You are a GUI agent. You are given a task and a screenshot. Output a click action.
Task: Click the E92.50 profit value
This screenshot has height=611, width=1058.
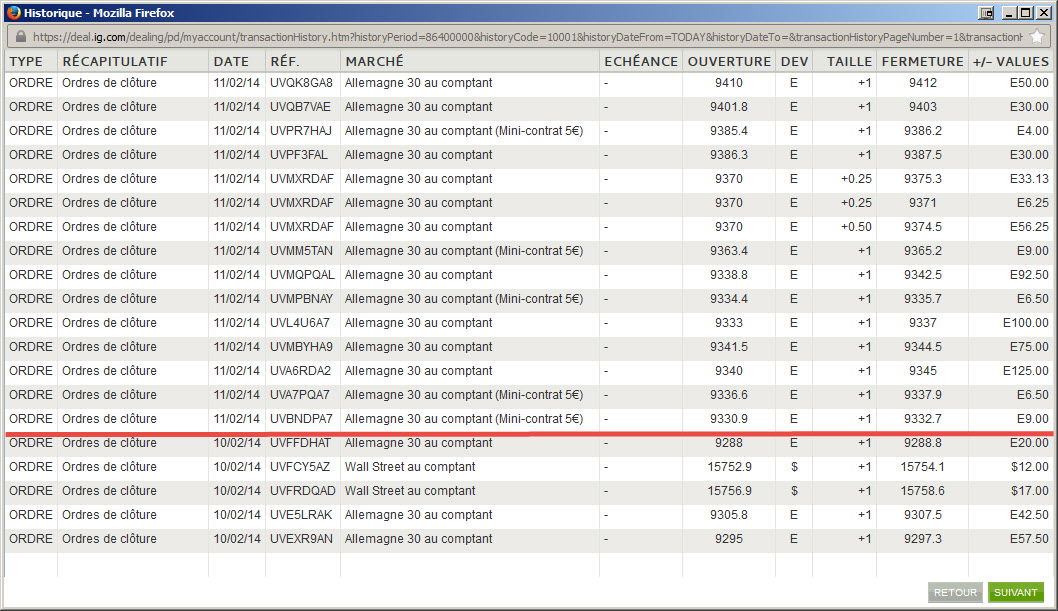(1029, 274)
